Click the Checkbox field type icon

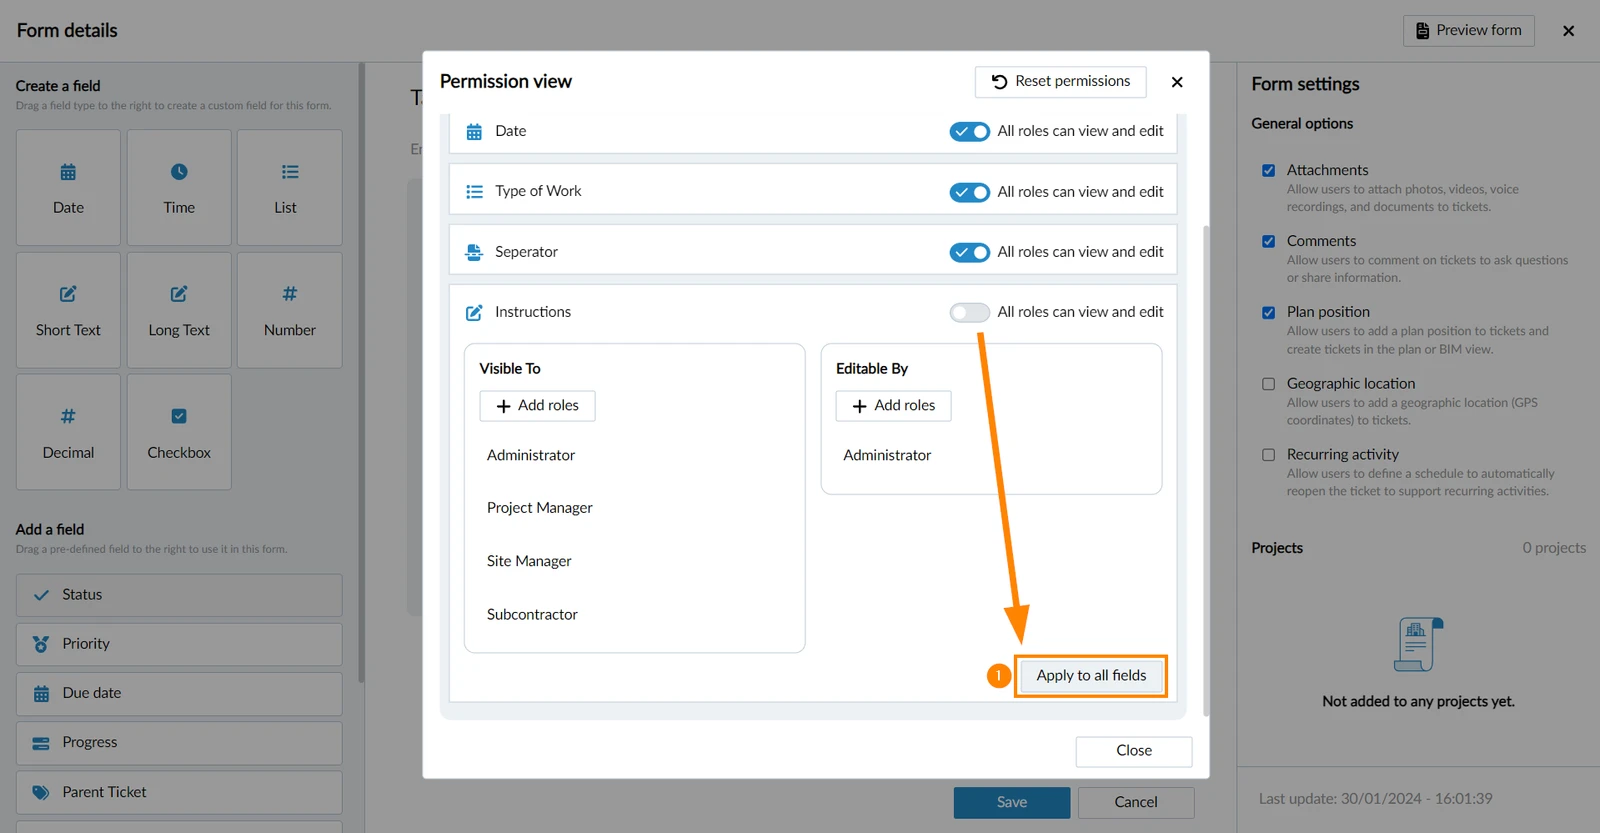tap(179, 416)
